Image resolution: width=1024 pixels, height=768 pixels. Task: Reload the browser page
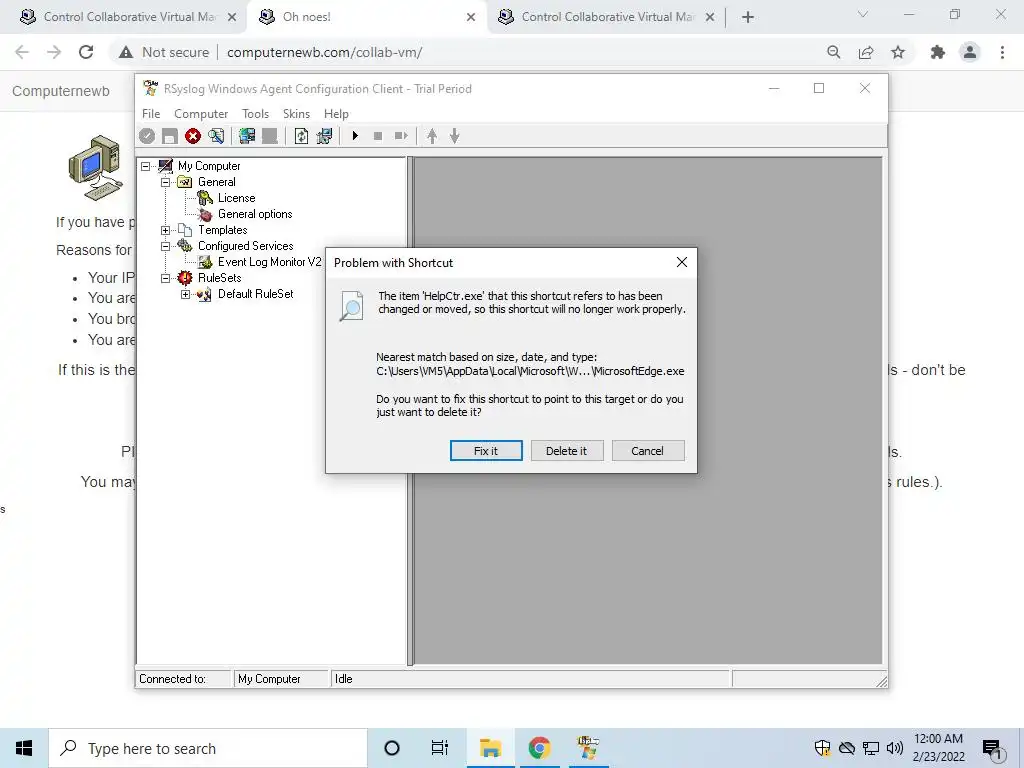[x=86, y=52]
